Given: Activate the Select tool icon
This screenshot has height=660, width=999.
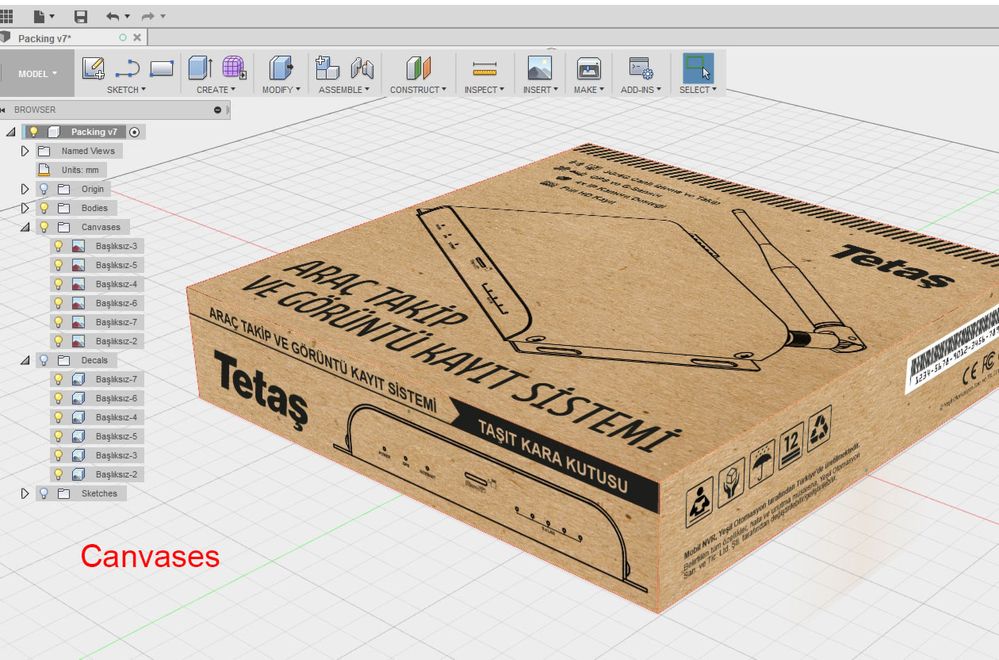Looking at the screenshot, I should click(698, 68).
